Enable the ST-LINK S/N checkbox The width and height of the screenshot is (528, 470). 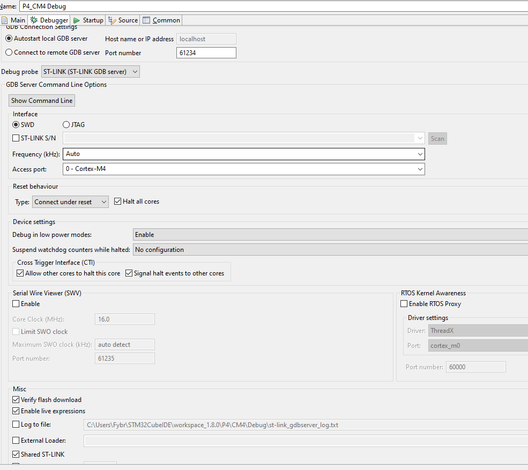click(15, 138)
